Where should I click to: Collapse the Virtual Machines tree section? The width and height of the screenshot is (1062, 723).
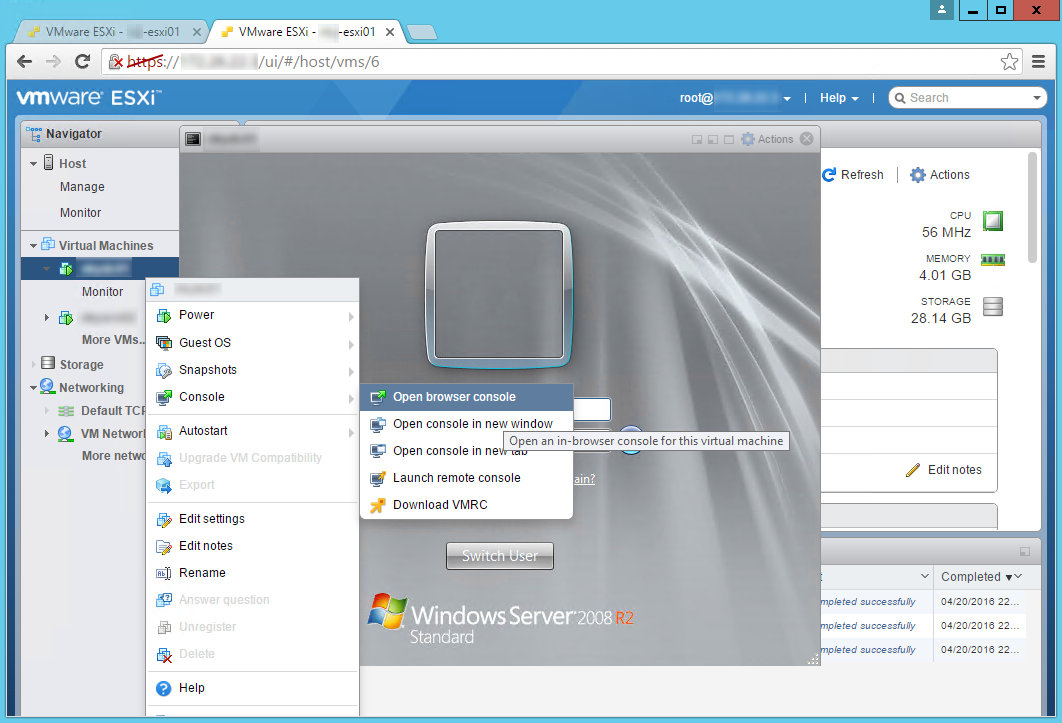click(x=33, y=246)
